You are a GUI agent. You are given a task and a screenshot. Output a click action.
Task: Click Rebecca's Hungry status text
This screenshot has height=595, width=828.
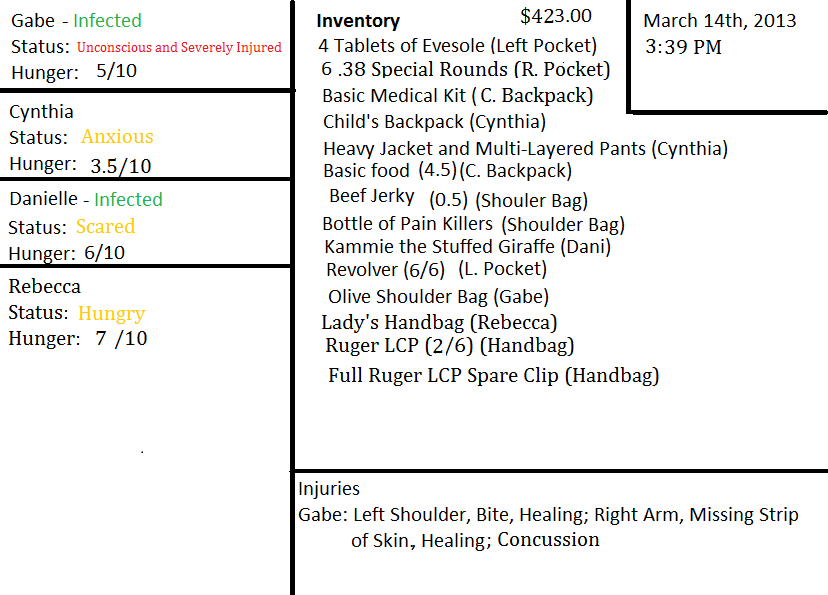111,313
